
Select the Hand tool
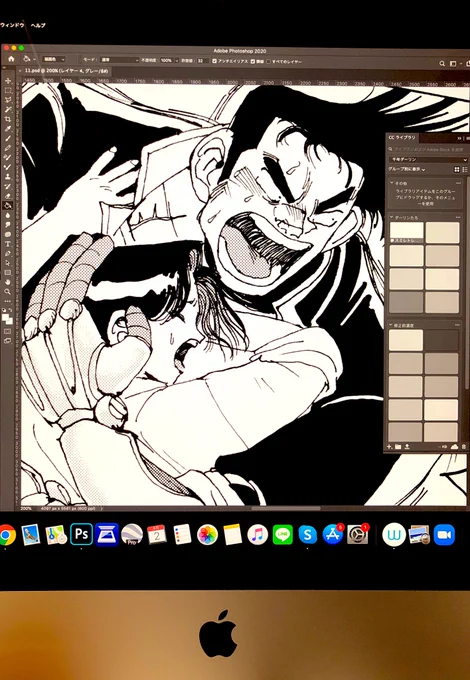click(x=8, y=282)
